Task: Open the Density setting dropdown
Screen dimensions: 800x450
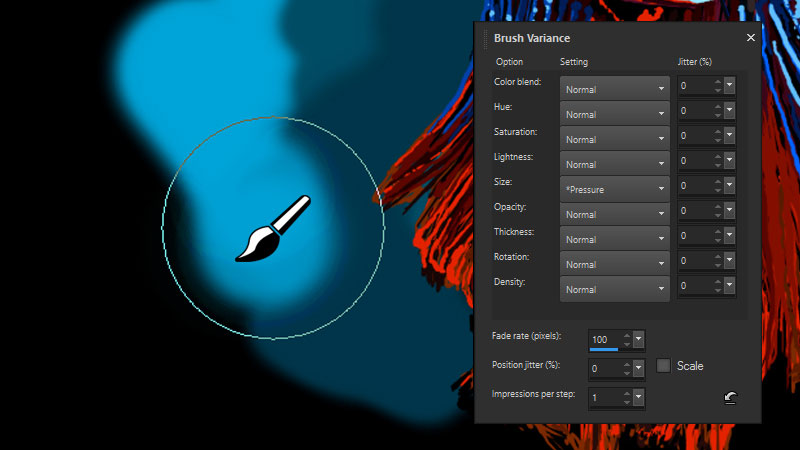Action: click(x=615, y=289)
